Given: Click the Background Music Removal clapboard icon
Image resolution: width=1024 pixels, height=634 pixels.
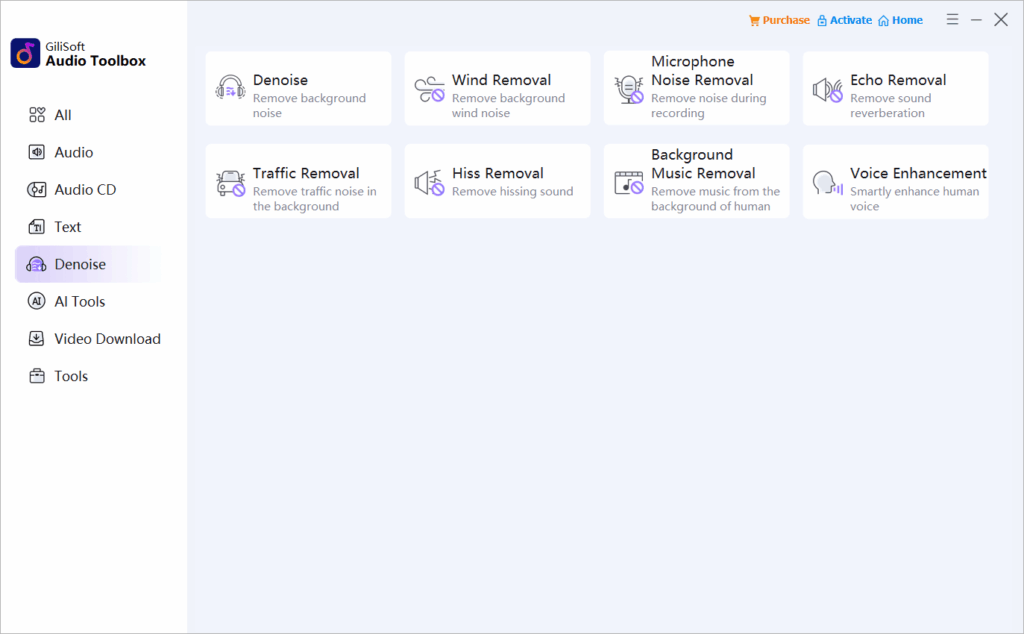Looking at the screenshot, I should point(628,183).
